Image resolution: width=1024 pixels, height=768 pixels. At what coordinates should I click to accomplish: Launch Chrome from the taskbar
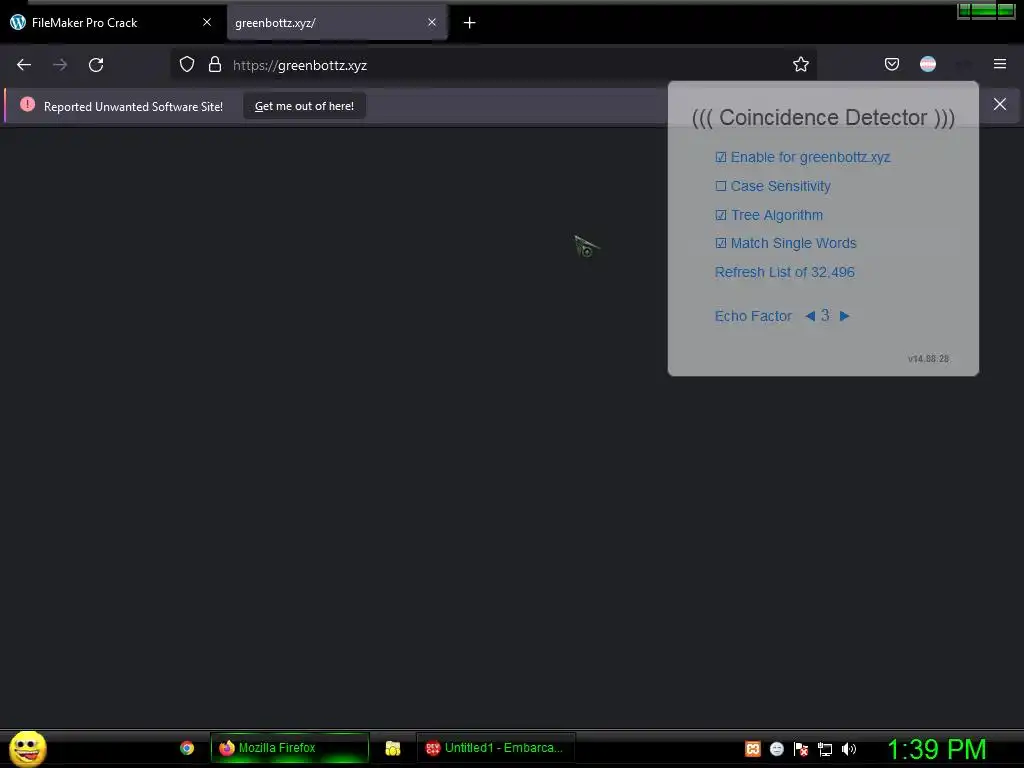[x=187, y=748]
